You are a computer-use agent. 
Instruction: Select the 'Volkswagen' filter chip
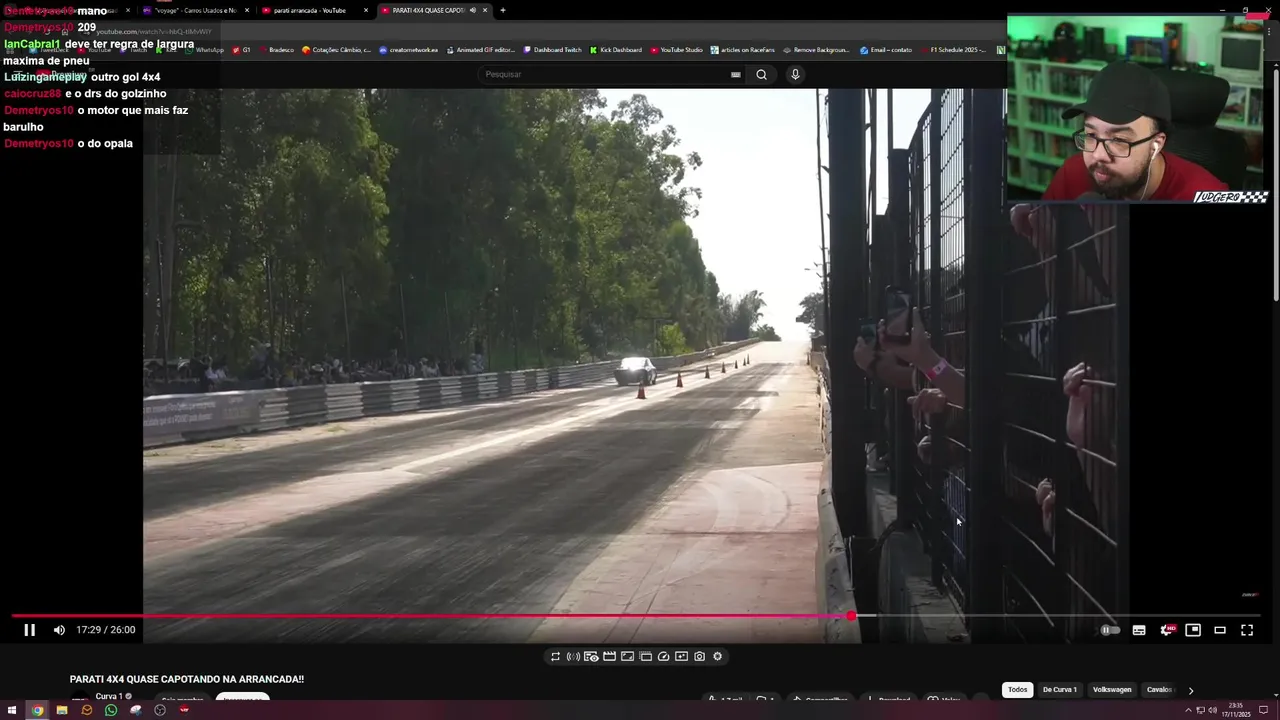point(1112,689)
